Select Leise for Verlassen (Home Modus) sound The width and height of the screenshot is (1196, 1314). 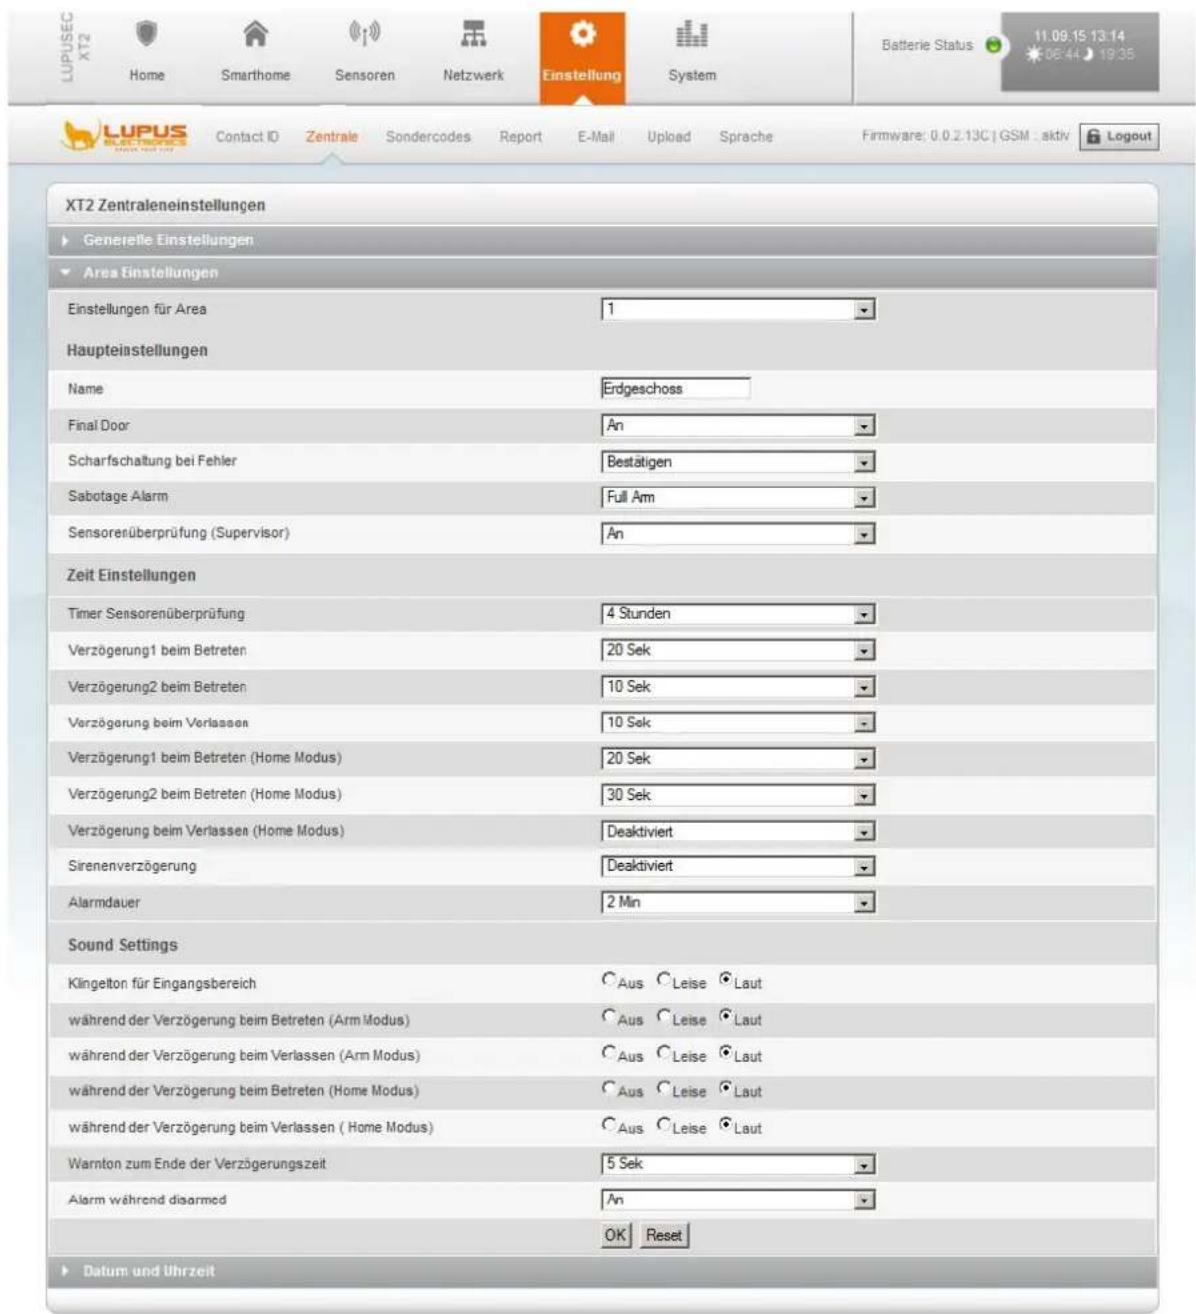(x=663, y=1124)
